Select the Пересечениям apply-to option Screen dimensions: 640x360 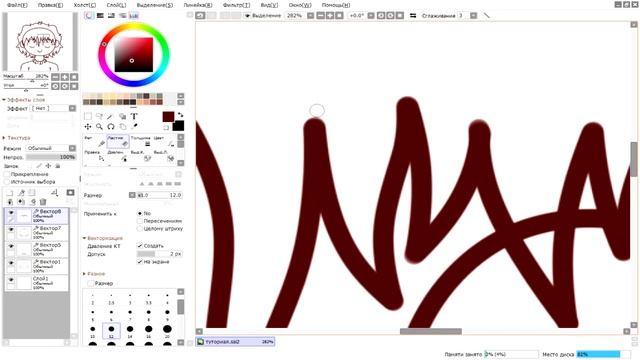coord(140,221)
